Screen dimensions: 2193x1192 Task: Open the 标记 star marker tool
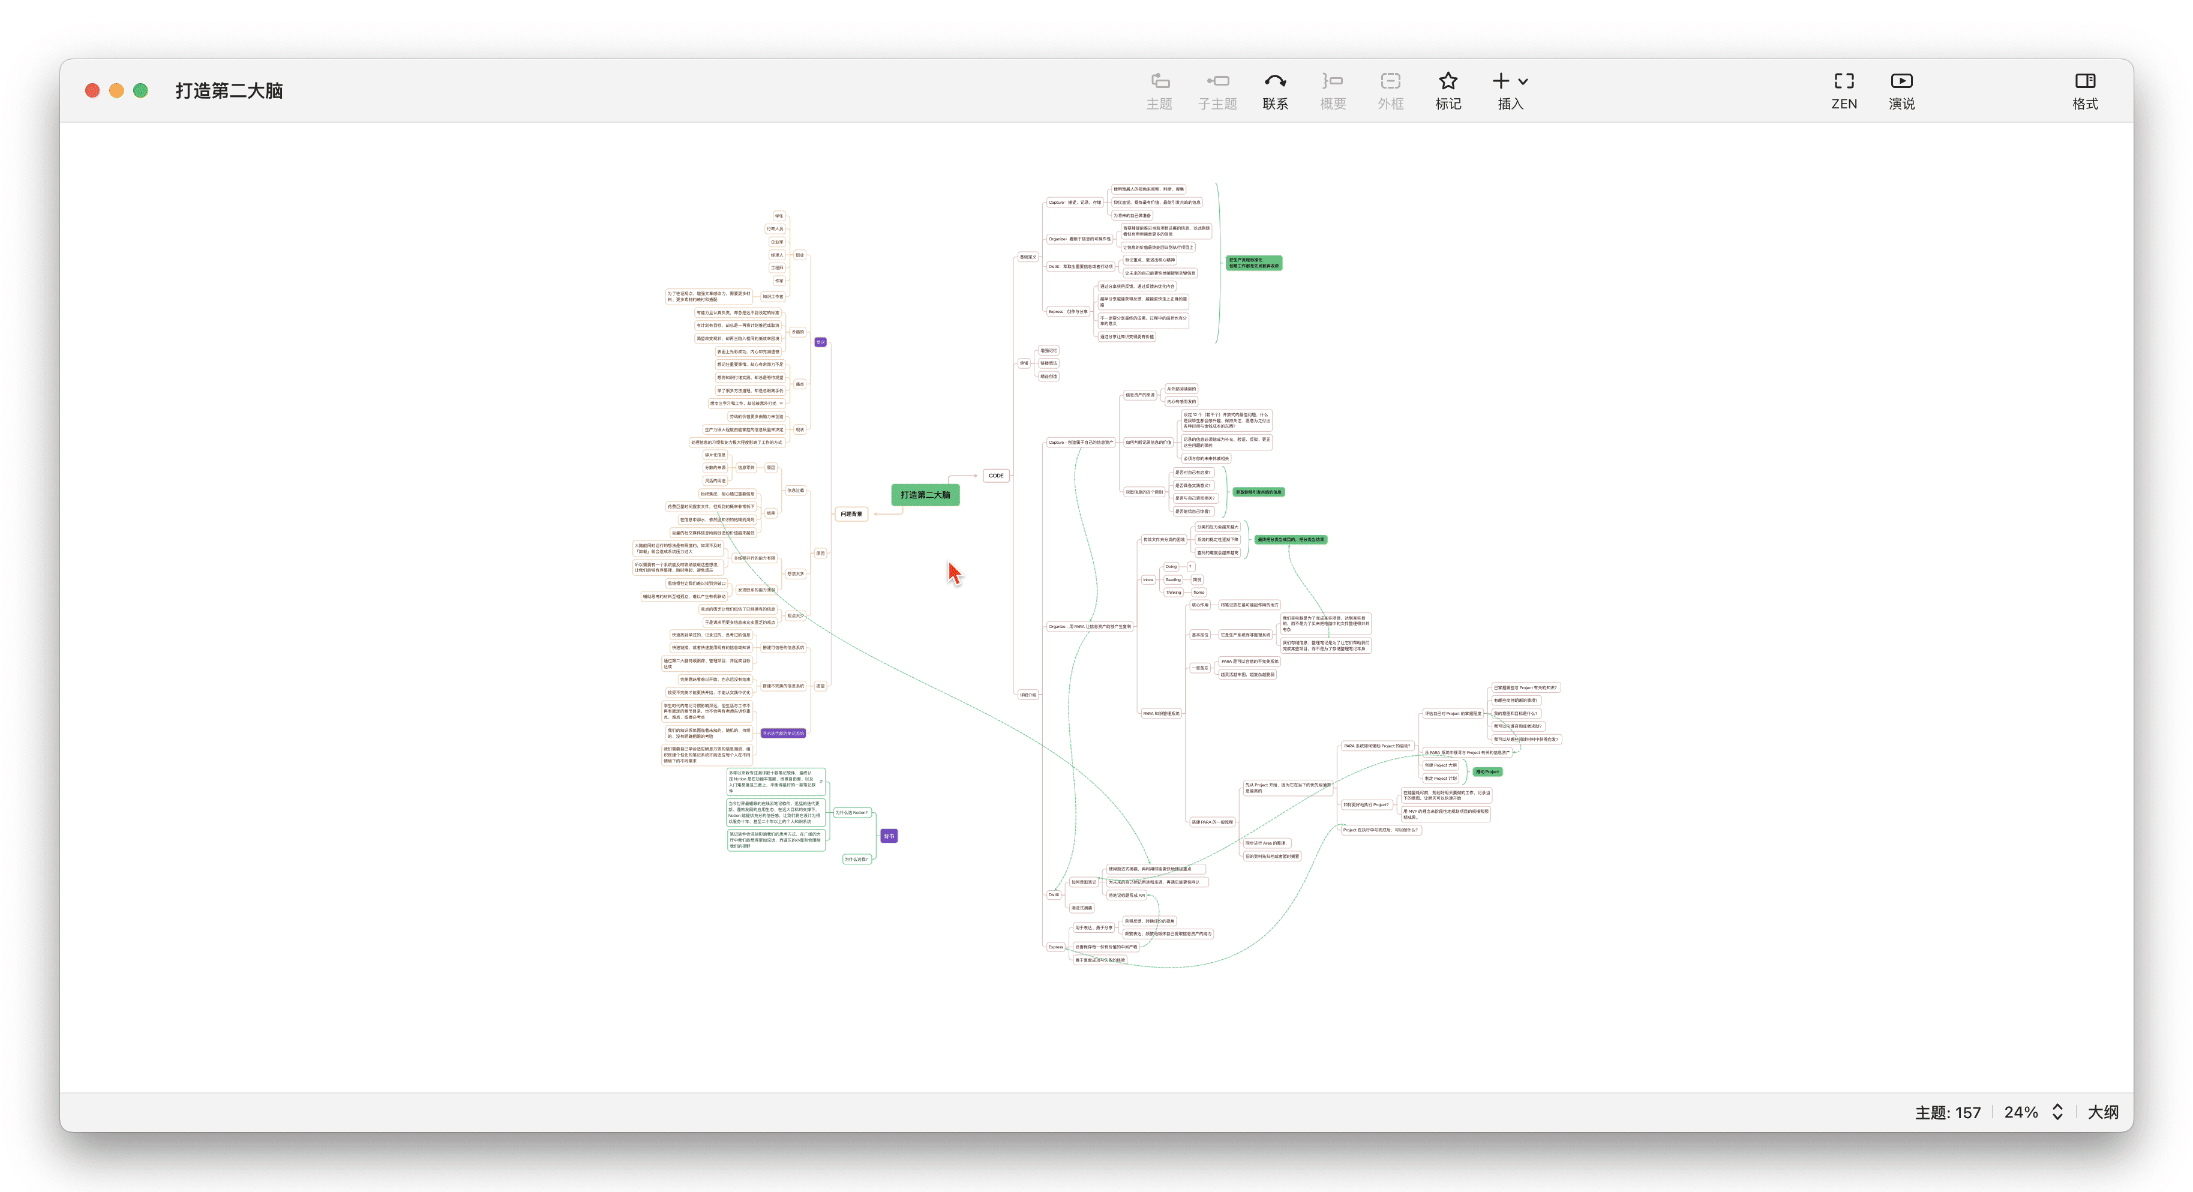(x=1448, y=81)
